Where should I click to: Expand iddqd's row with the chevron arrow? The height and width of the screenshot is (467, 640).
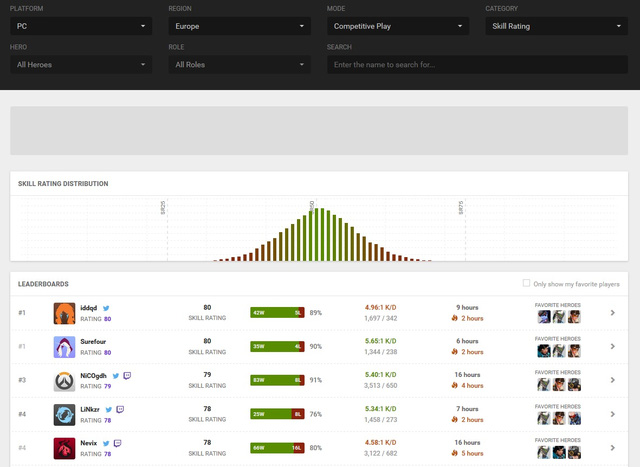(x=613, y=313)
